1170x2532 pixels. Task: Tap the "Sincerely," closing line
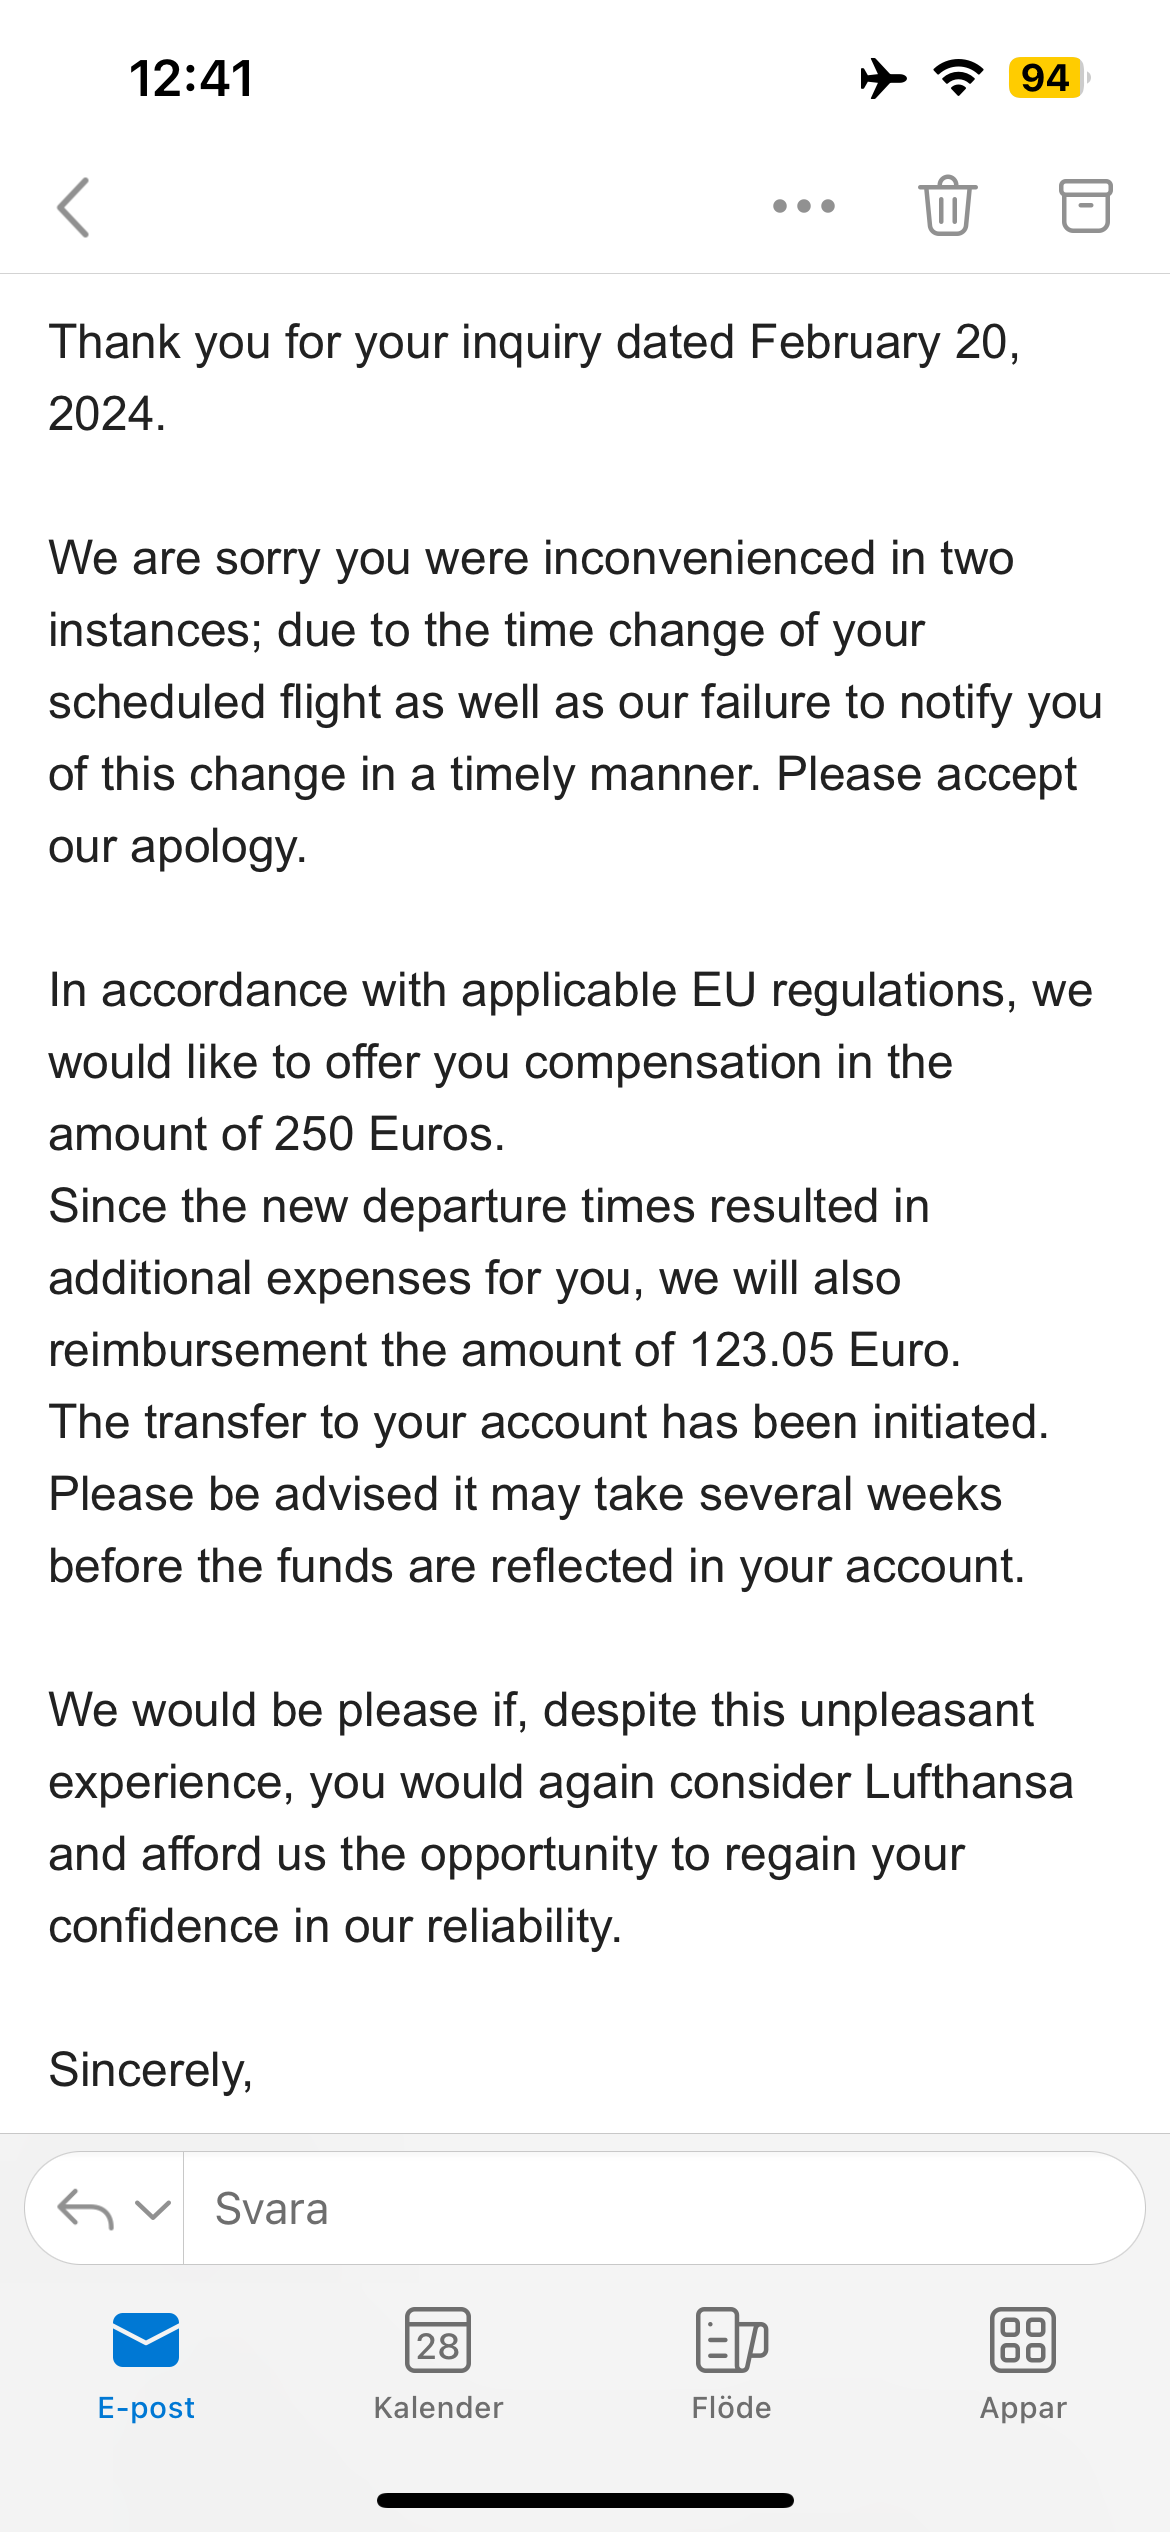pyautogui.click(x=151, y=2070)
